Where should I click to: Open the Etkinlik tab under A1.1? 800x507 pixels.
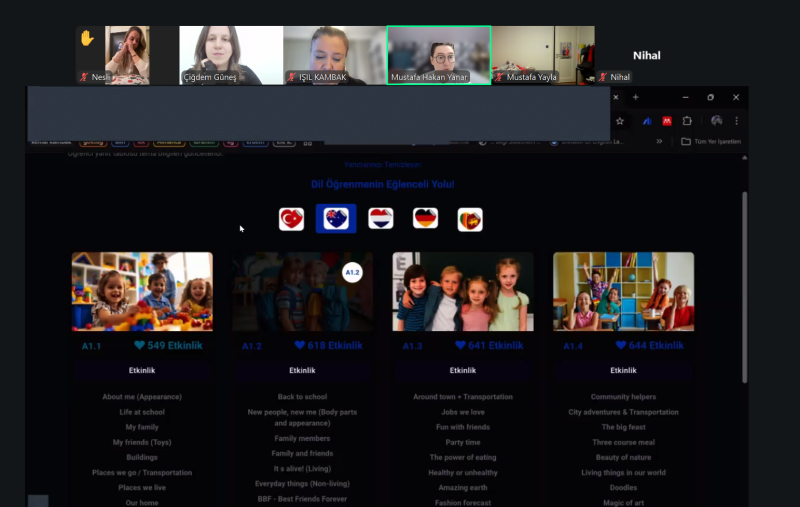tap(141, 370)
